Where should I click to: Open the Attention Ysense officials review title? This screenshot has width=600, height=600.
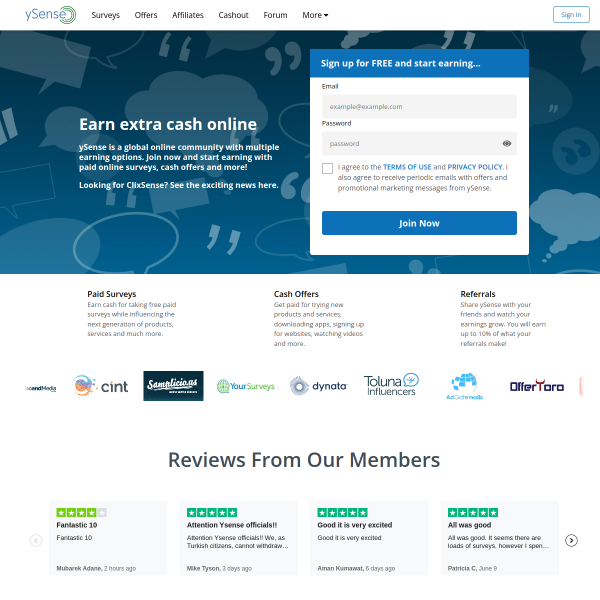pyautogui.click(x=232, y=525)
